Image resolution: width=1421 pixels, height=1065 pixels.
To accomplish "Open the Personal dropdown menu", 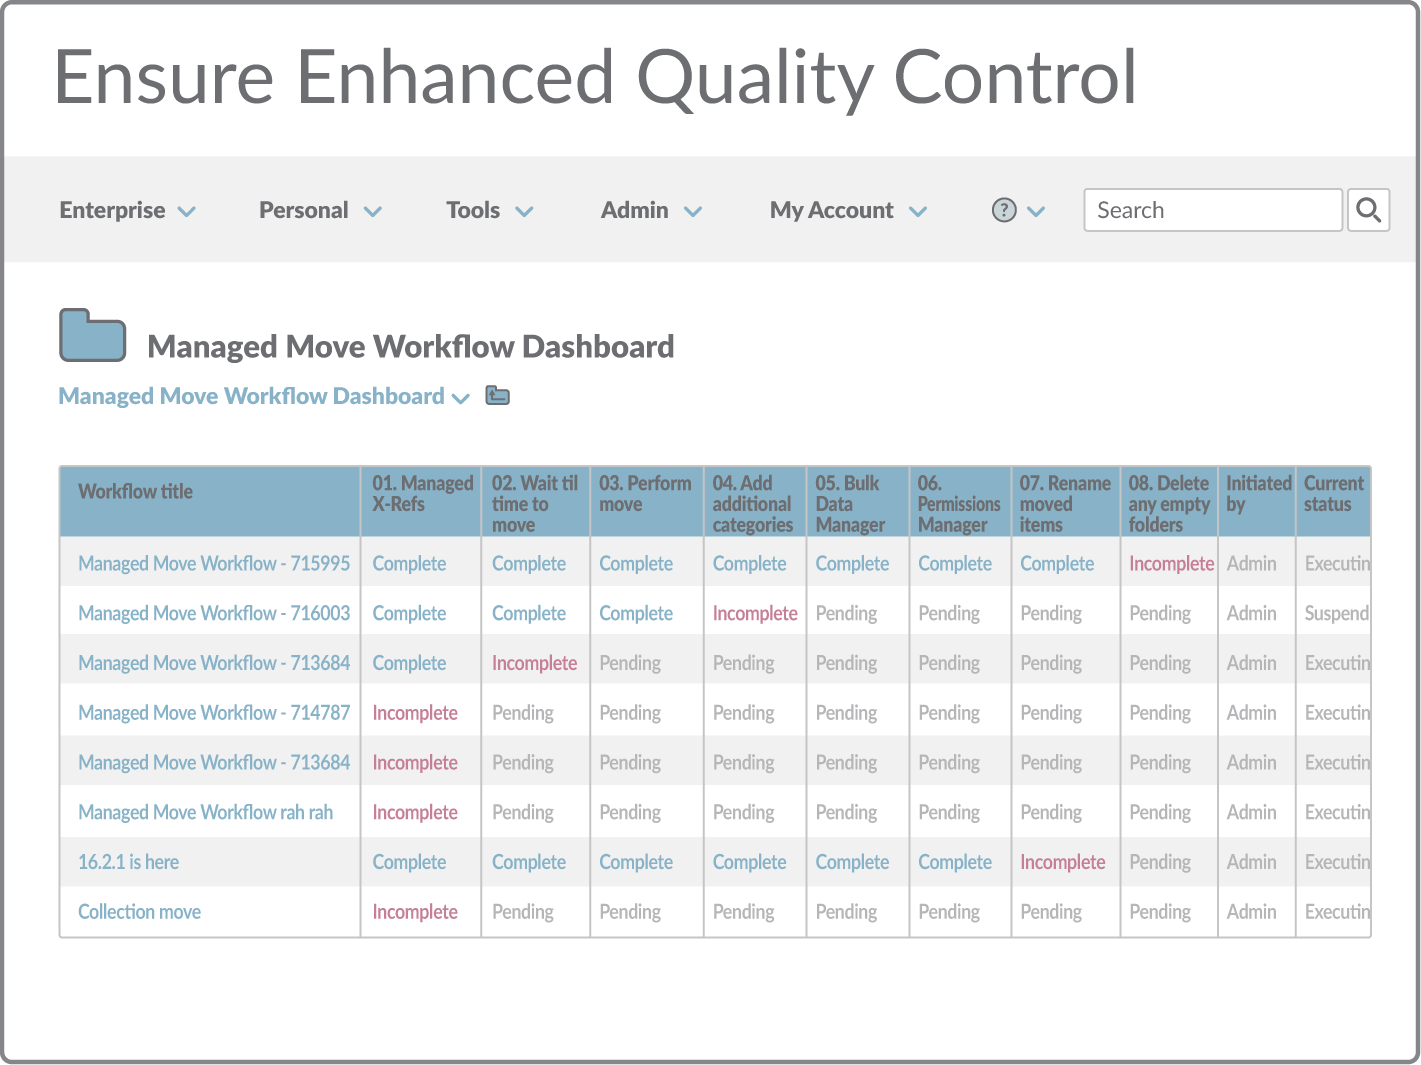I will pos(320,210).
